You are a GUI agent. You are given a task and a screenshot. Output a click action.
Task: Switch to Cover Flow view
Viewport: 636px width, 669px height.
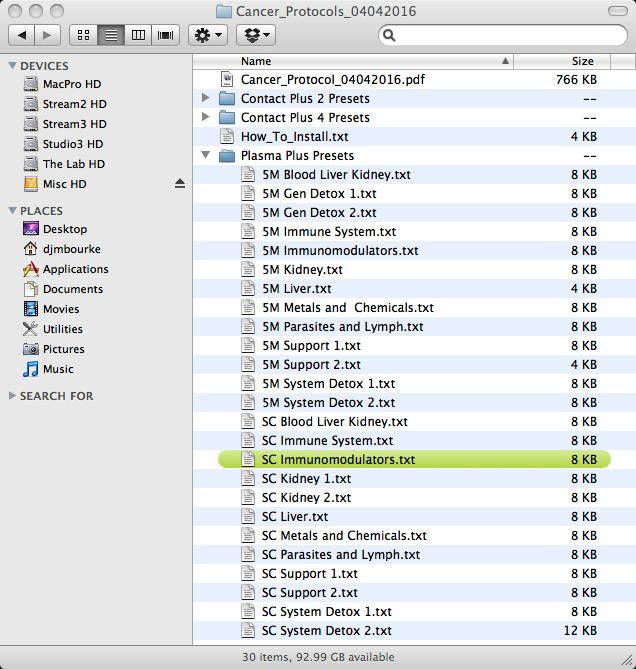(x=166, y=35)
